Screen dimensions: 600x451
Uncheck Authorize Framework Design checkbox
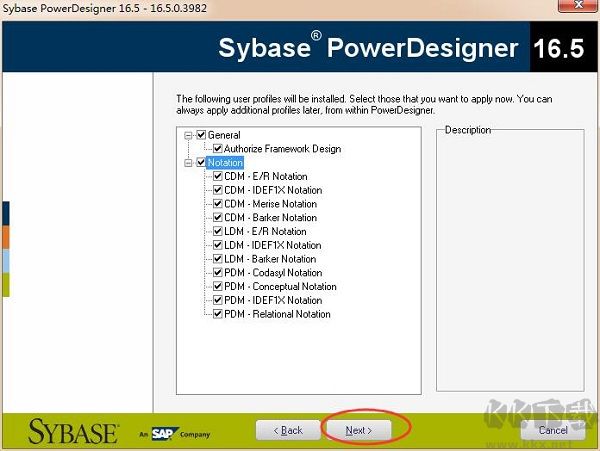pos(217,148)
